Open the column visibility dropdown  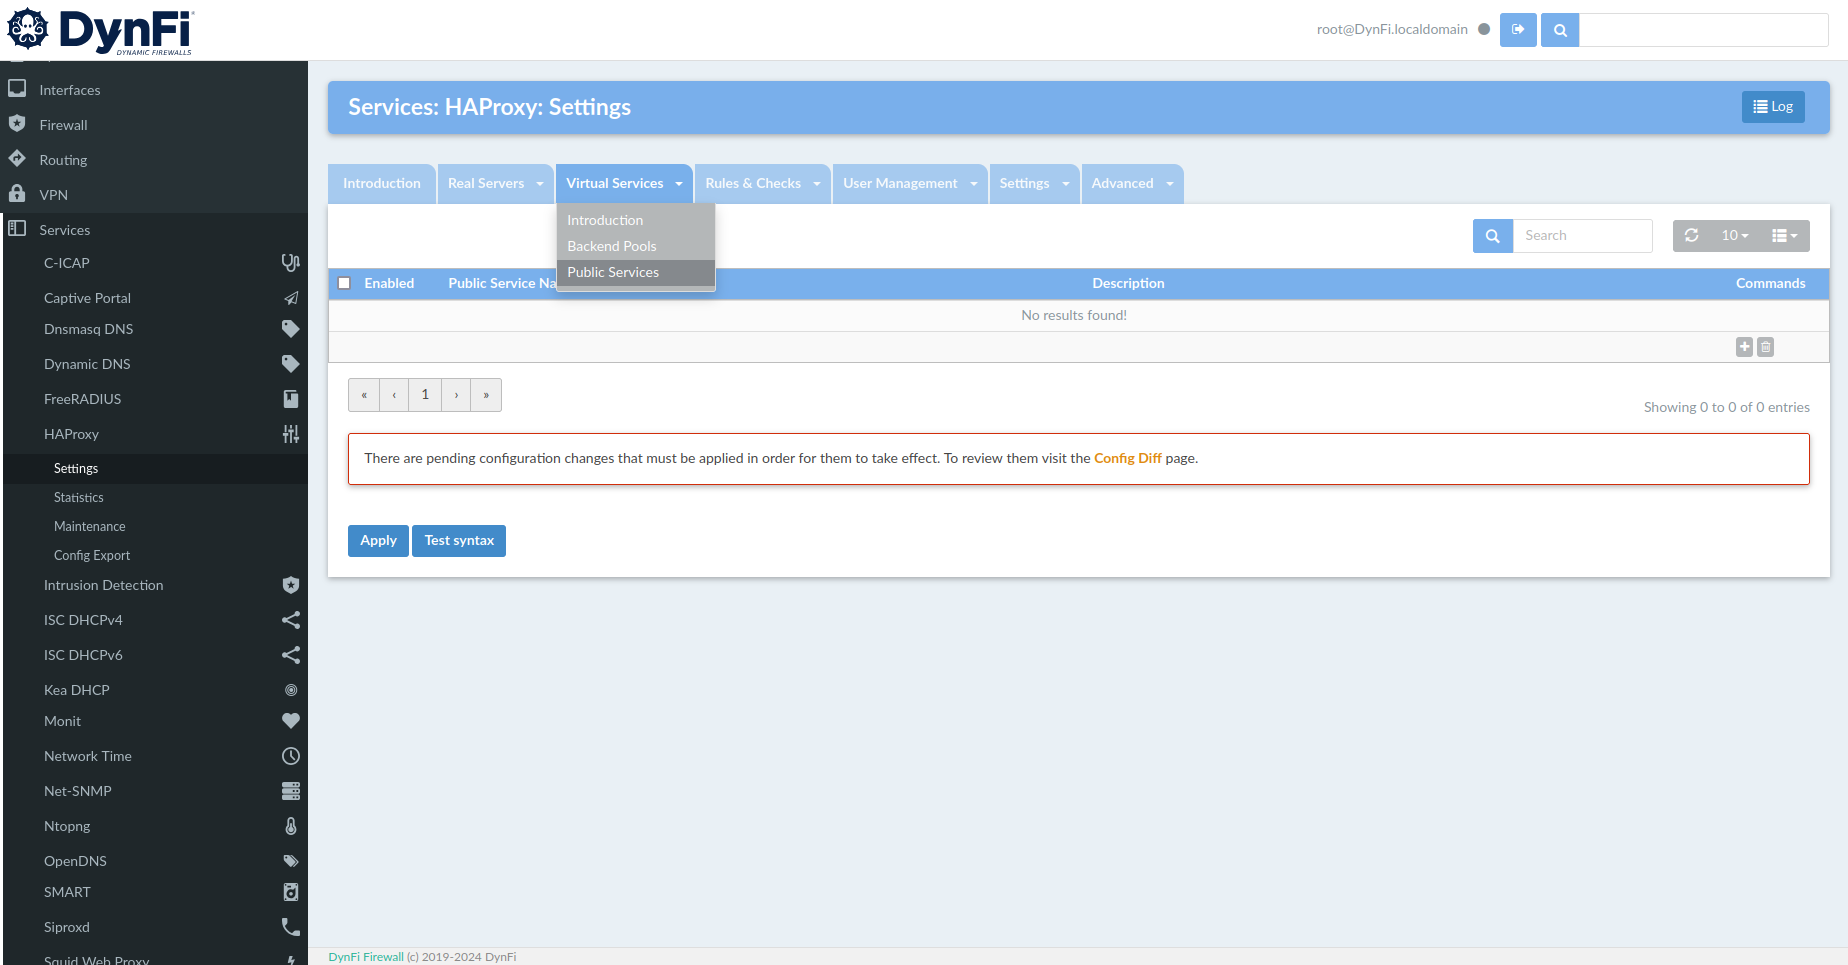(1785, 236)
